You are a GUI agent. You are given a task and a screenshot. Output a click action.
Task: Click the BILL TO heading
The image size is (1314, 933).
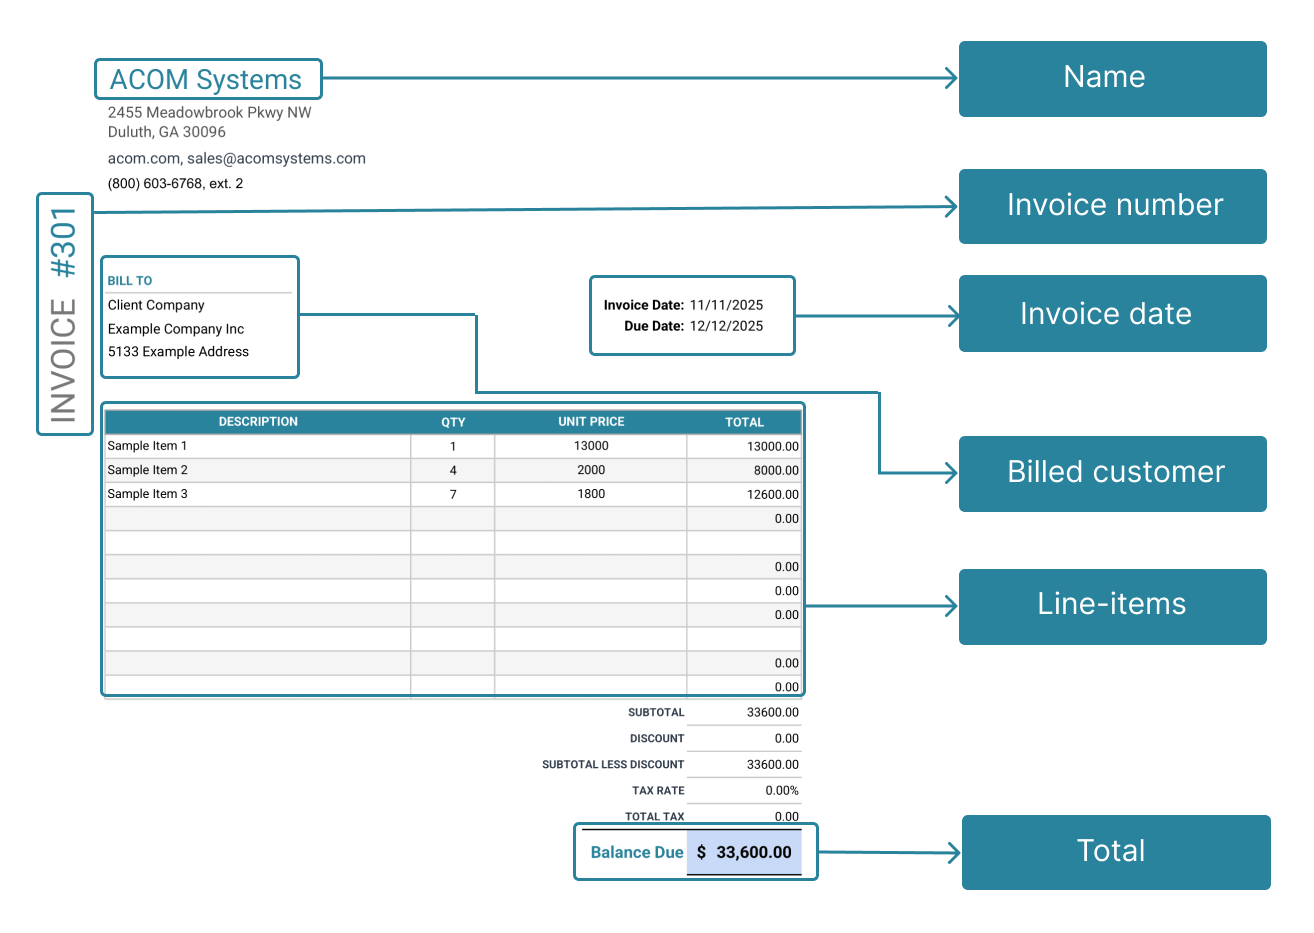[x=130, y=281]
